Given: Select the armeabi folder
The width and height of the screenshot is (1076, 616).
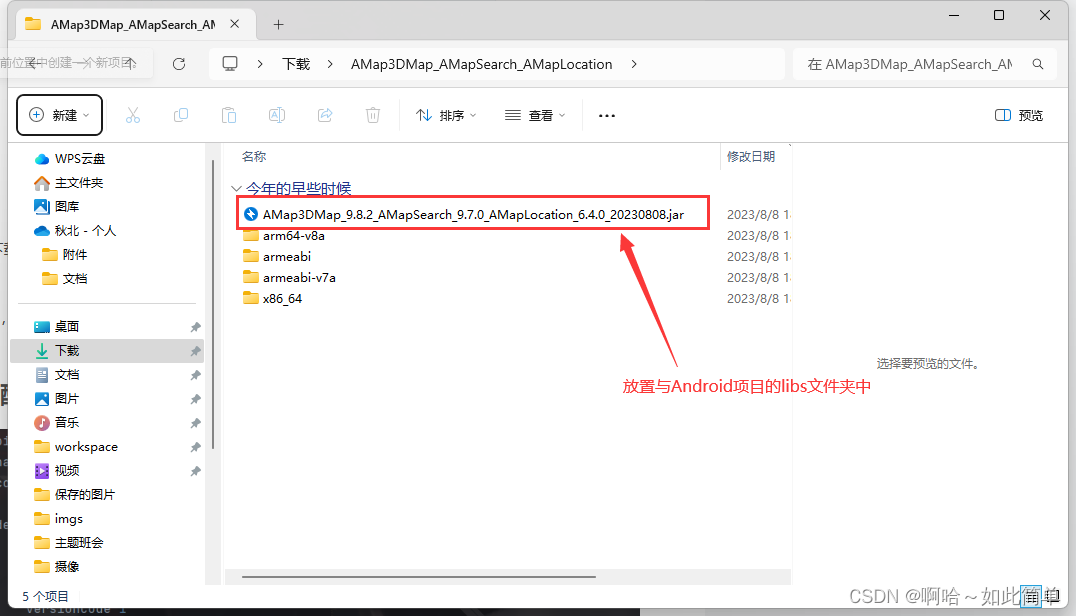Looking at the screenshot, I should coord(287,257).
